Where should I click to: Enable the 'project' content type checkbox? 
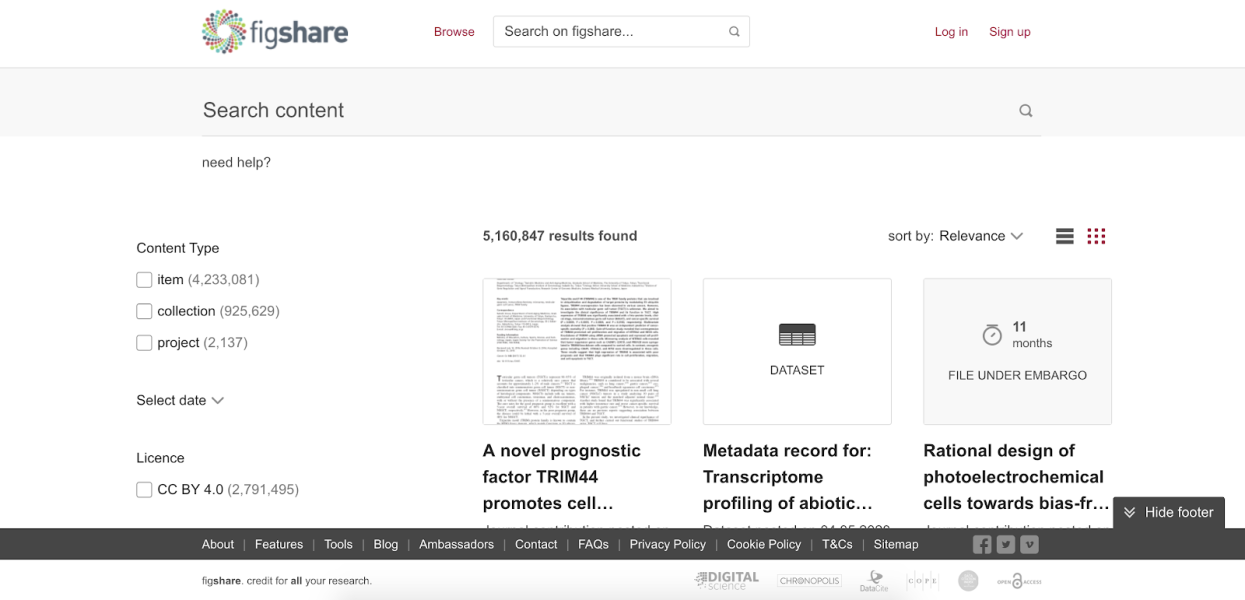point(144,343)
